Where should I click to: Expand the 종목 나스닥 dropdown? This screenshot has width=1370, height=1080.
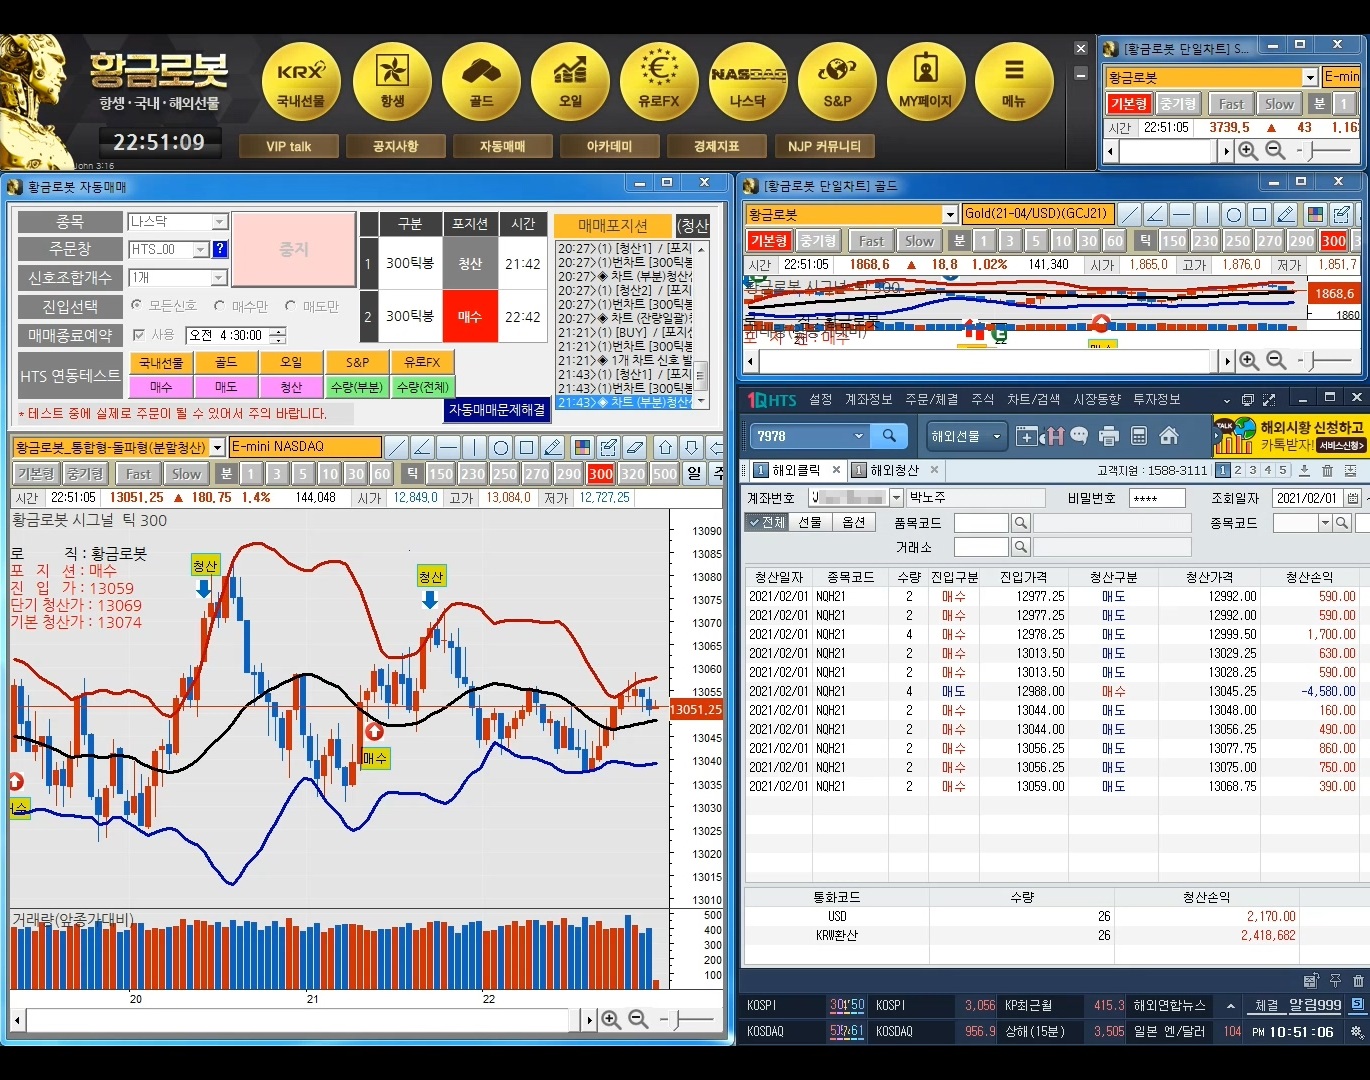click(220, 222)
